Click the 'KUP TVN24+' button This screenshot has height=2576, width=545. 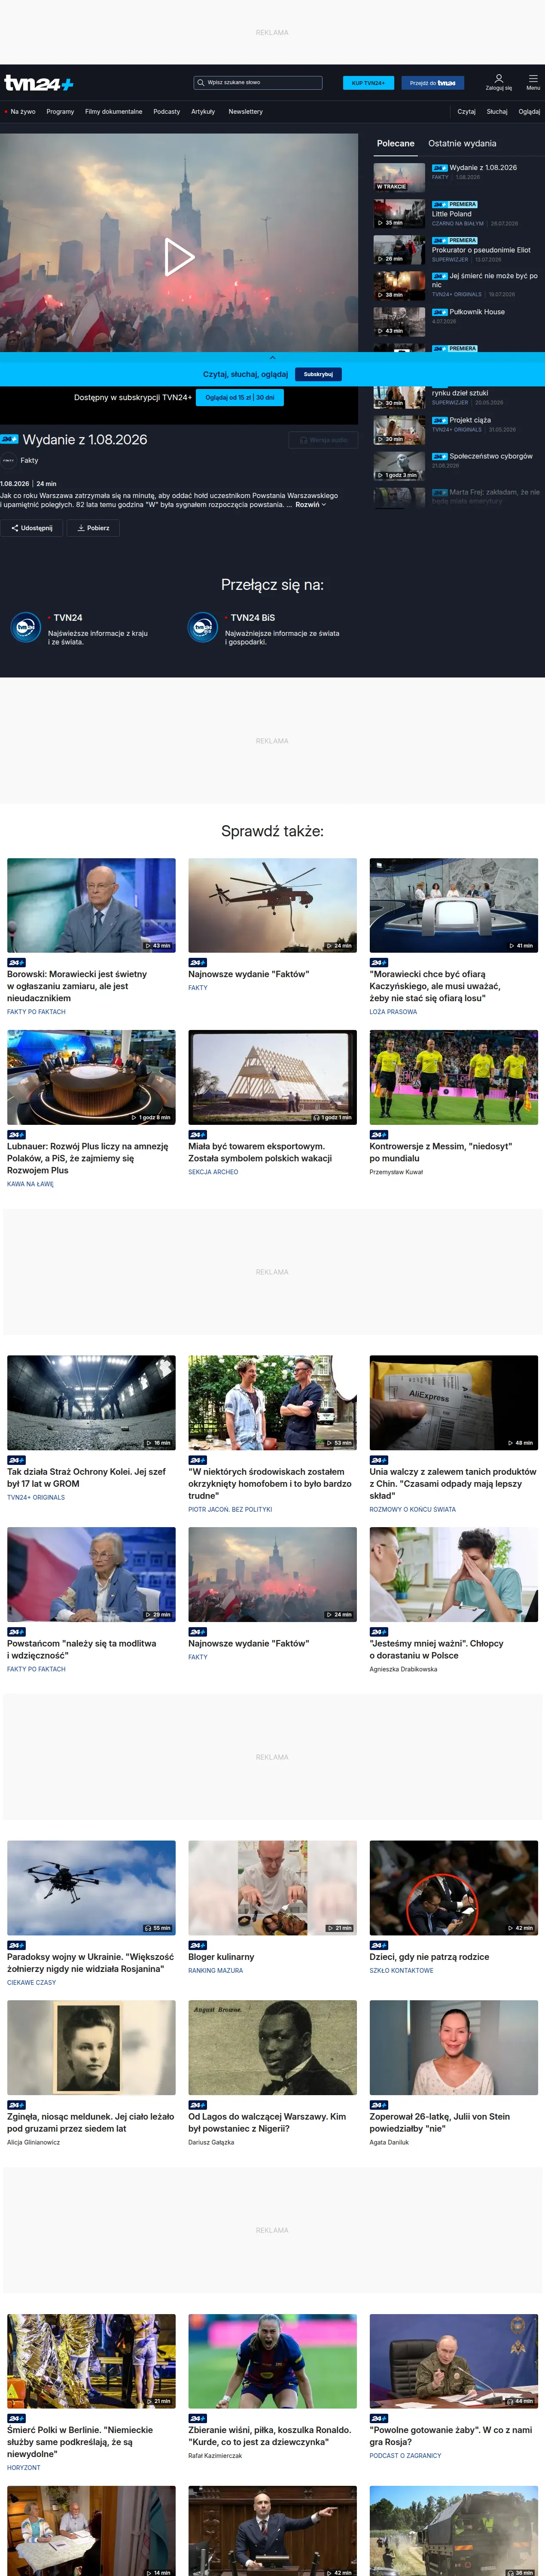tap(368, 83)
